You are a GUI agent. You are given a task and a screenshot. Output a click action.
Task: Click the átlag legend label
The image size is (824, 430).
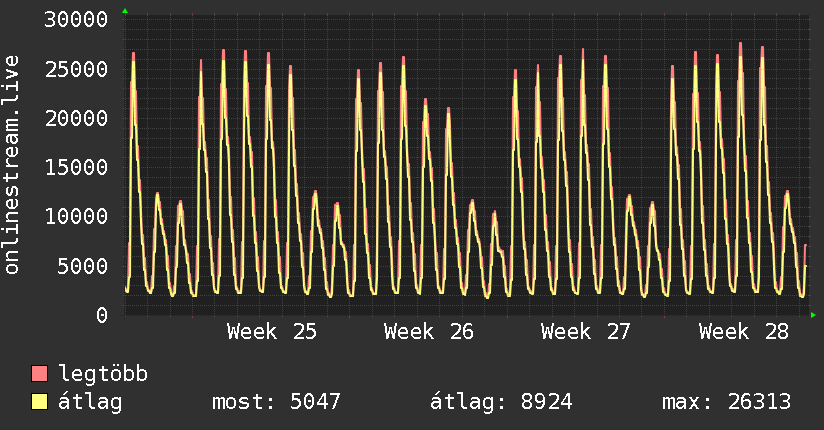(x=90, y=402)
